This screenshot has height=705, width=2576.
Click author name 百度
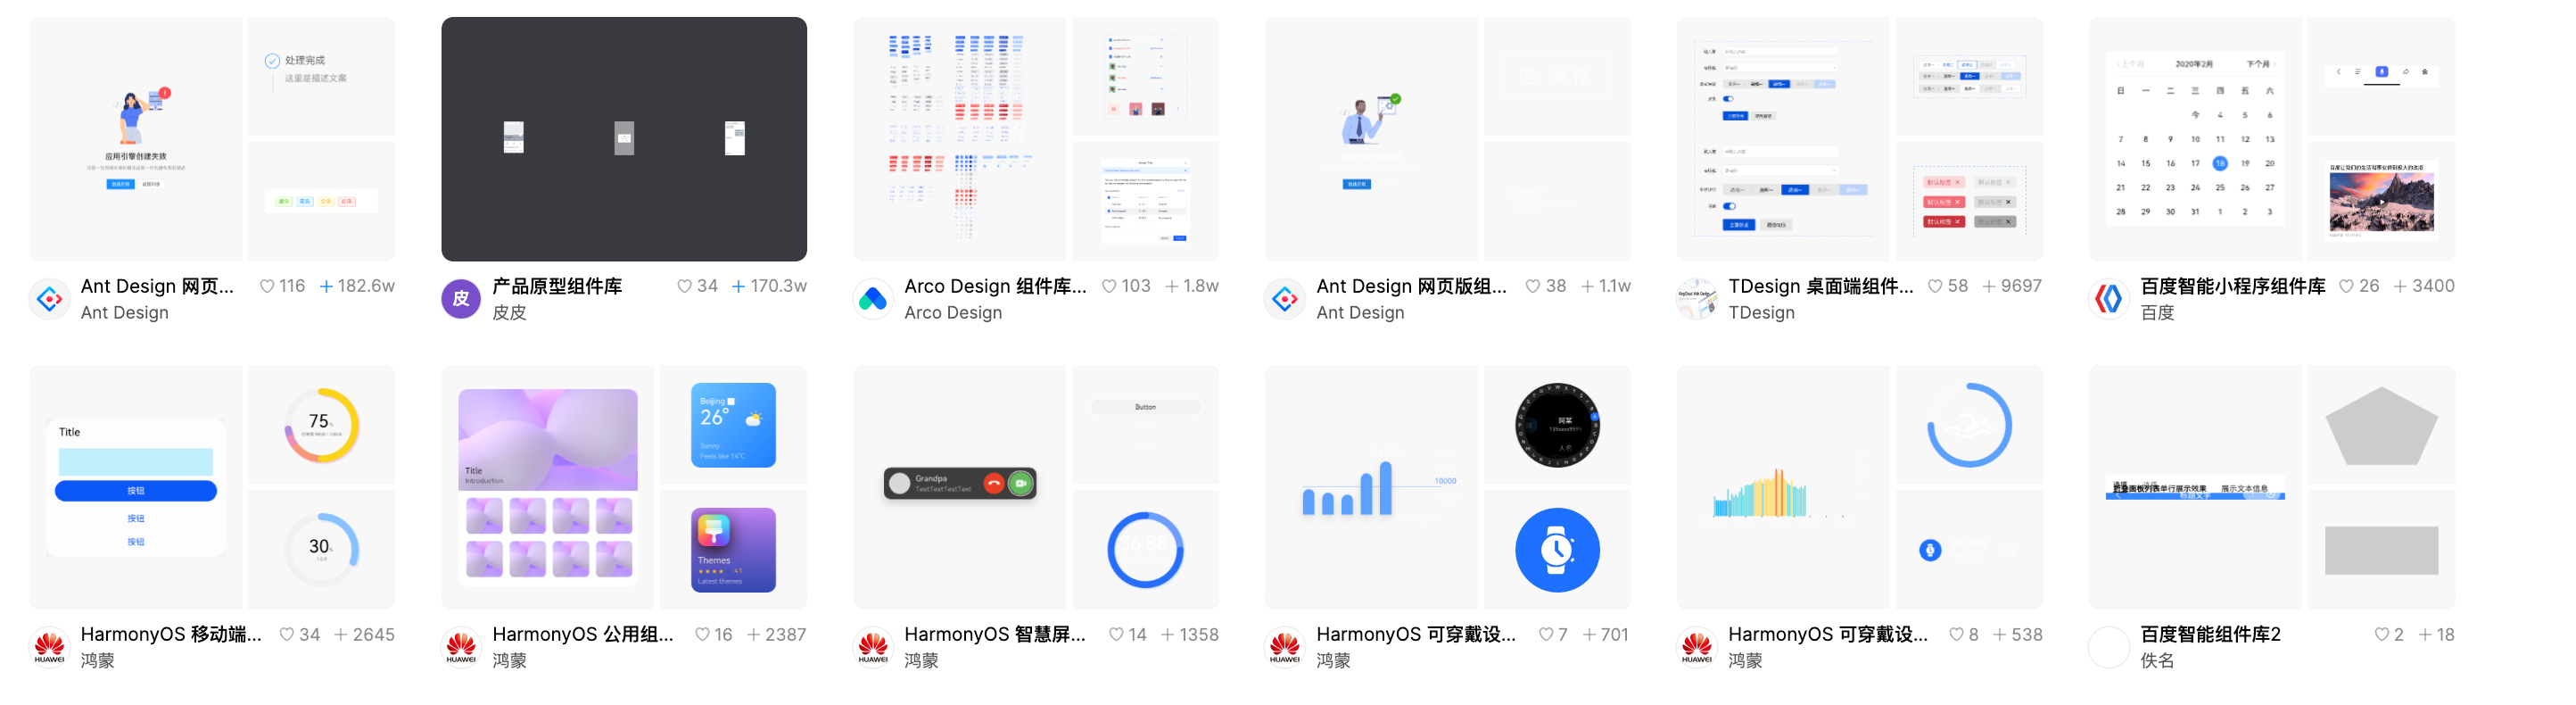tap(2157, 312)
